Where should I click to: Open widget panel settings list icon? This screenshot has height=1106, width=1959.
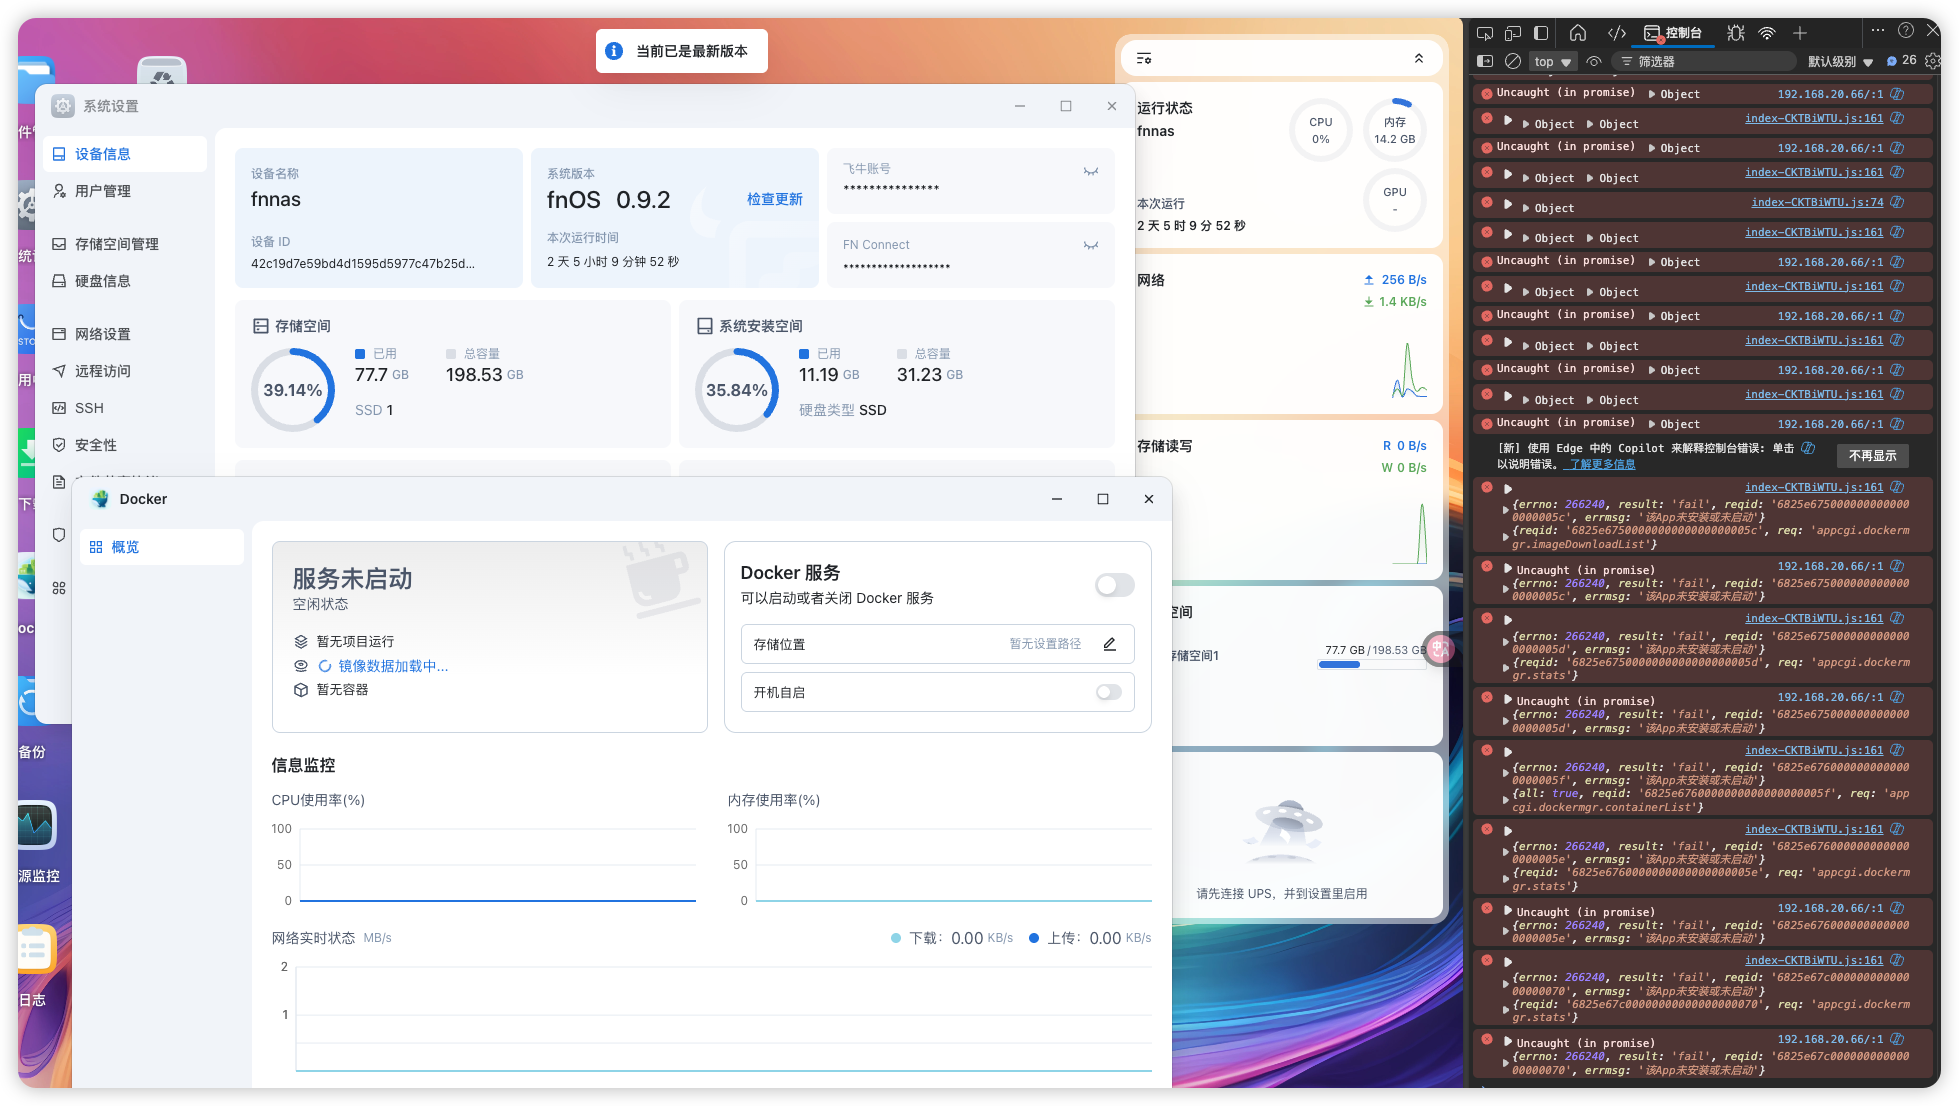1144,59
